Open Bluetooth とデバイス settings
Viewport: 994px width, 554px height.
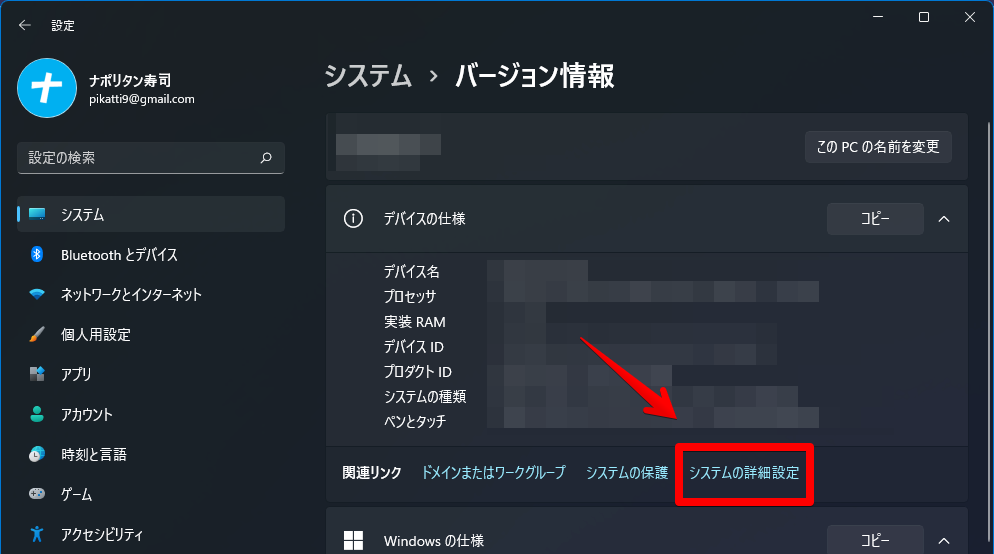point(151,254)
